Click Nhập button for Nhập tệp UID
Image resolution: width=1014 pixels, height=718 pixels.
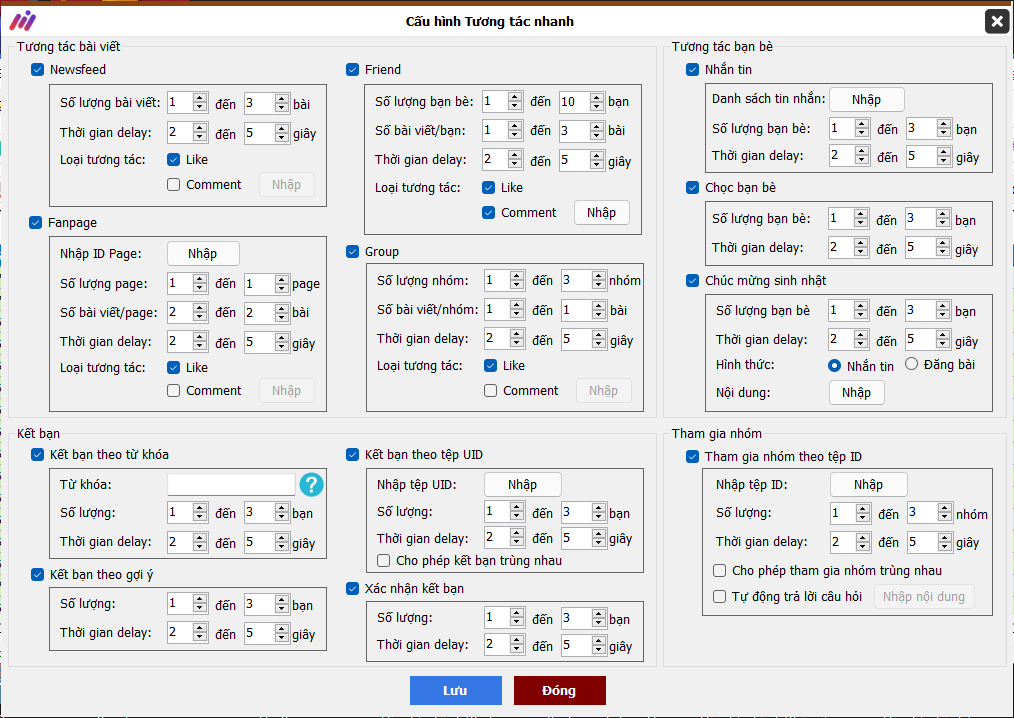522,485
